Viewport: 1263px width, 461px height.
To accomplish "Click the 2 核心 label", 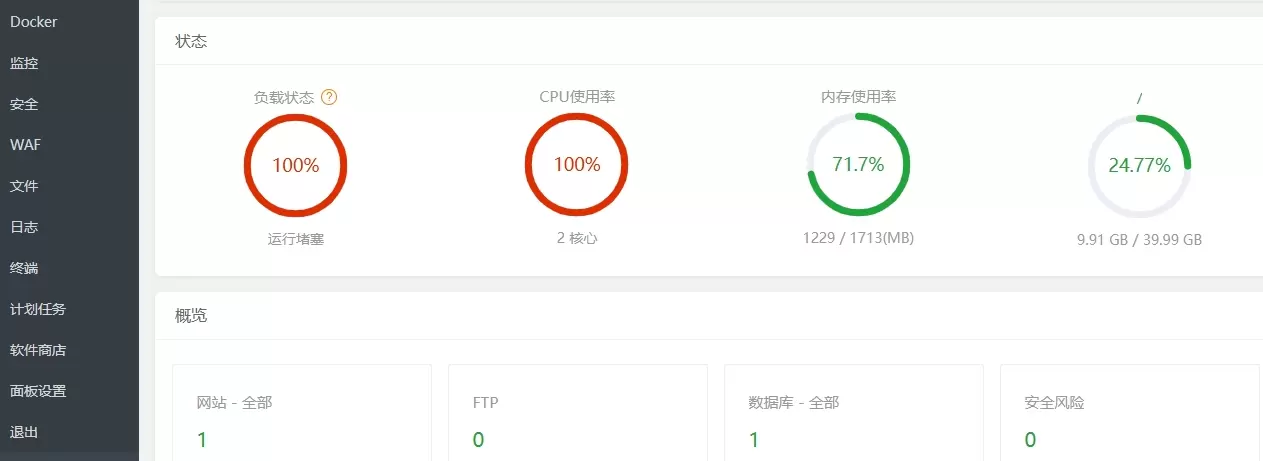I will click(576, 239).
